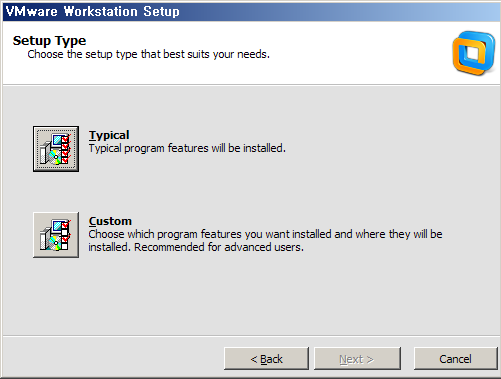Select the Typical setup icon button
Viewport: 501px width, 379px height.
(x=56, y=149)
